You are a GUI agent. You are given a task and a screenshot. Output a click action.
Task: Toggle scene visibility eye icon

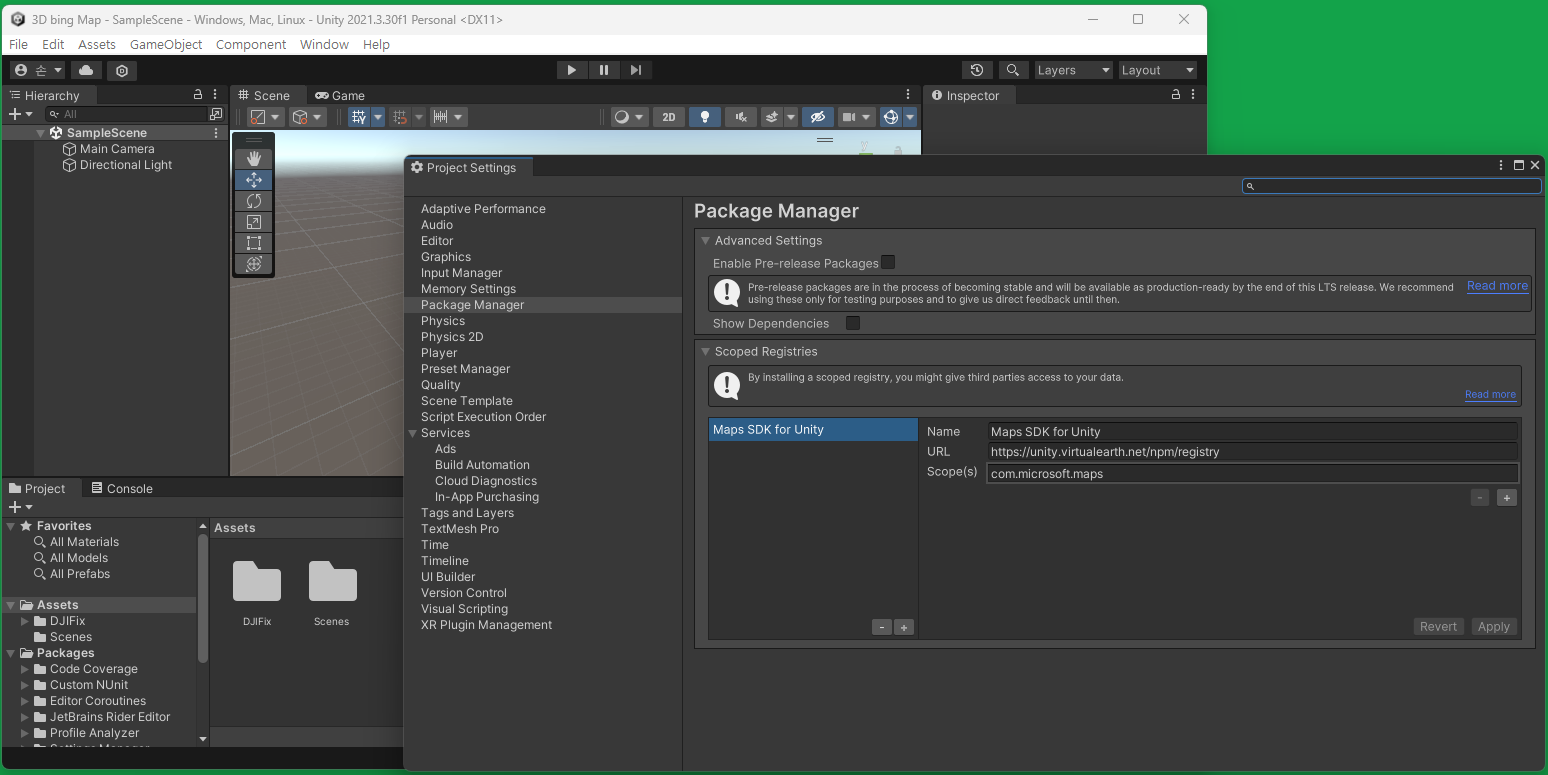[x=817, y=117]
